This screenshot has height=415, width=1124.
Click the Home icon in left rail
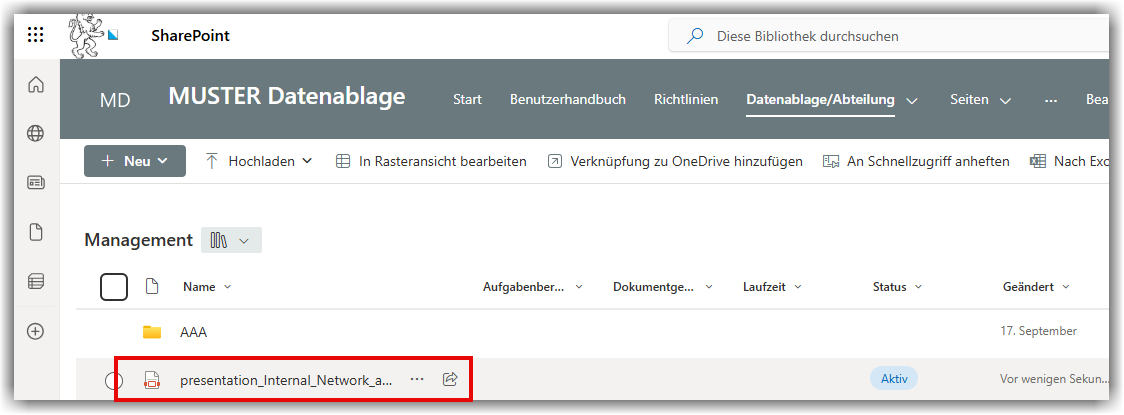point(36,85)
